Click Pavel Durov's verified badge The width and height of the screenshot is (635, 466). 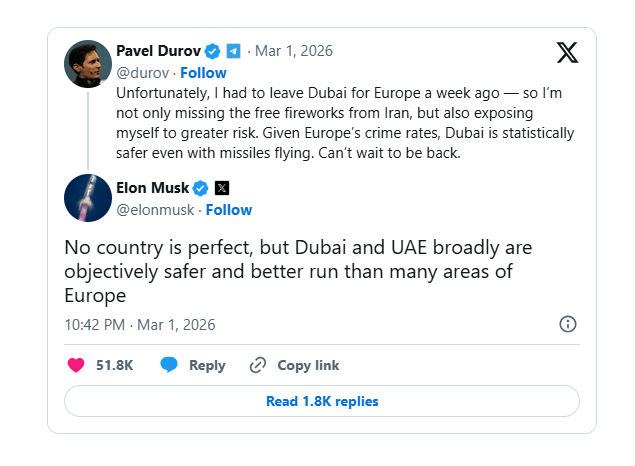tap(212, 51)
